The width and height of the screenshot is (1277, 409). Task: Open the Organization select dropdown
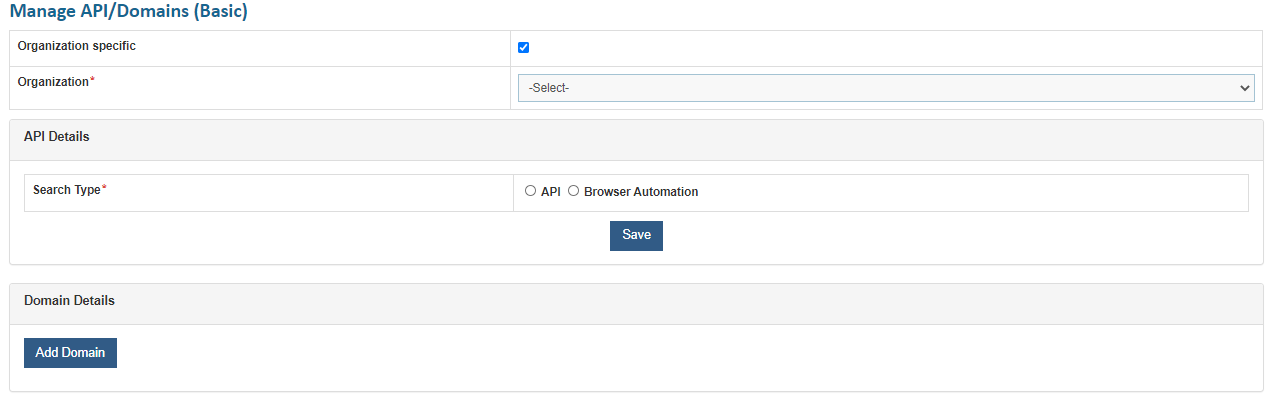point(885,88)
